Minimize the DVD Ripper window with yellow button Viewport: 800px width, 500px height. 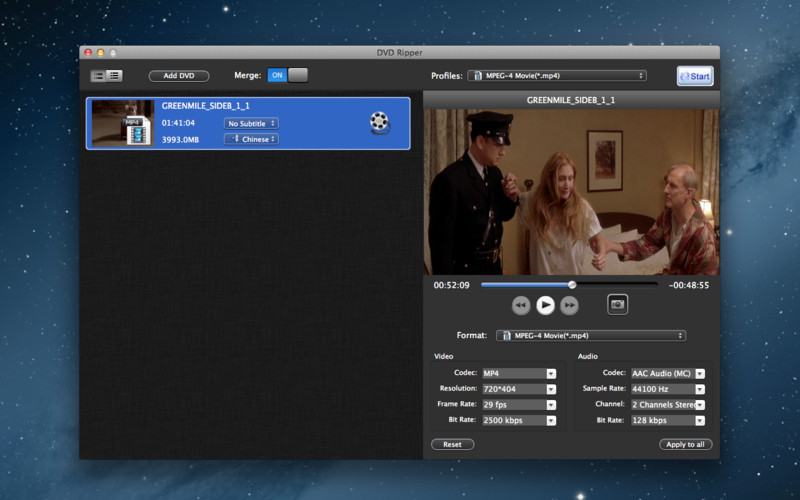coord(101,53)
